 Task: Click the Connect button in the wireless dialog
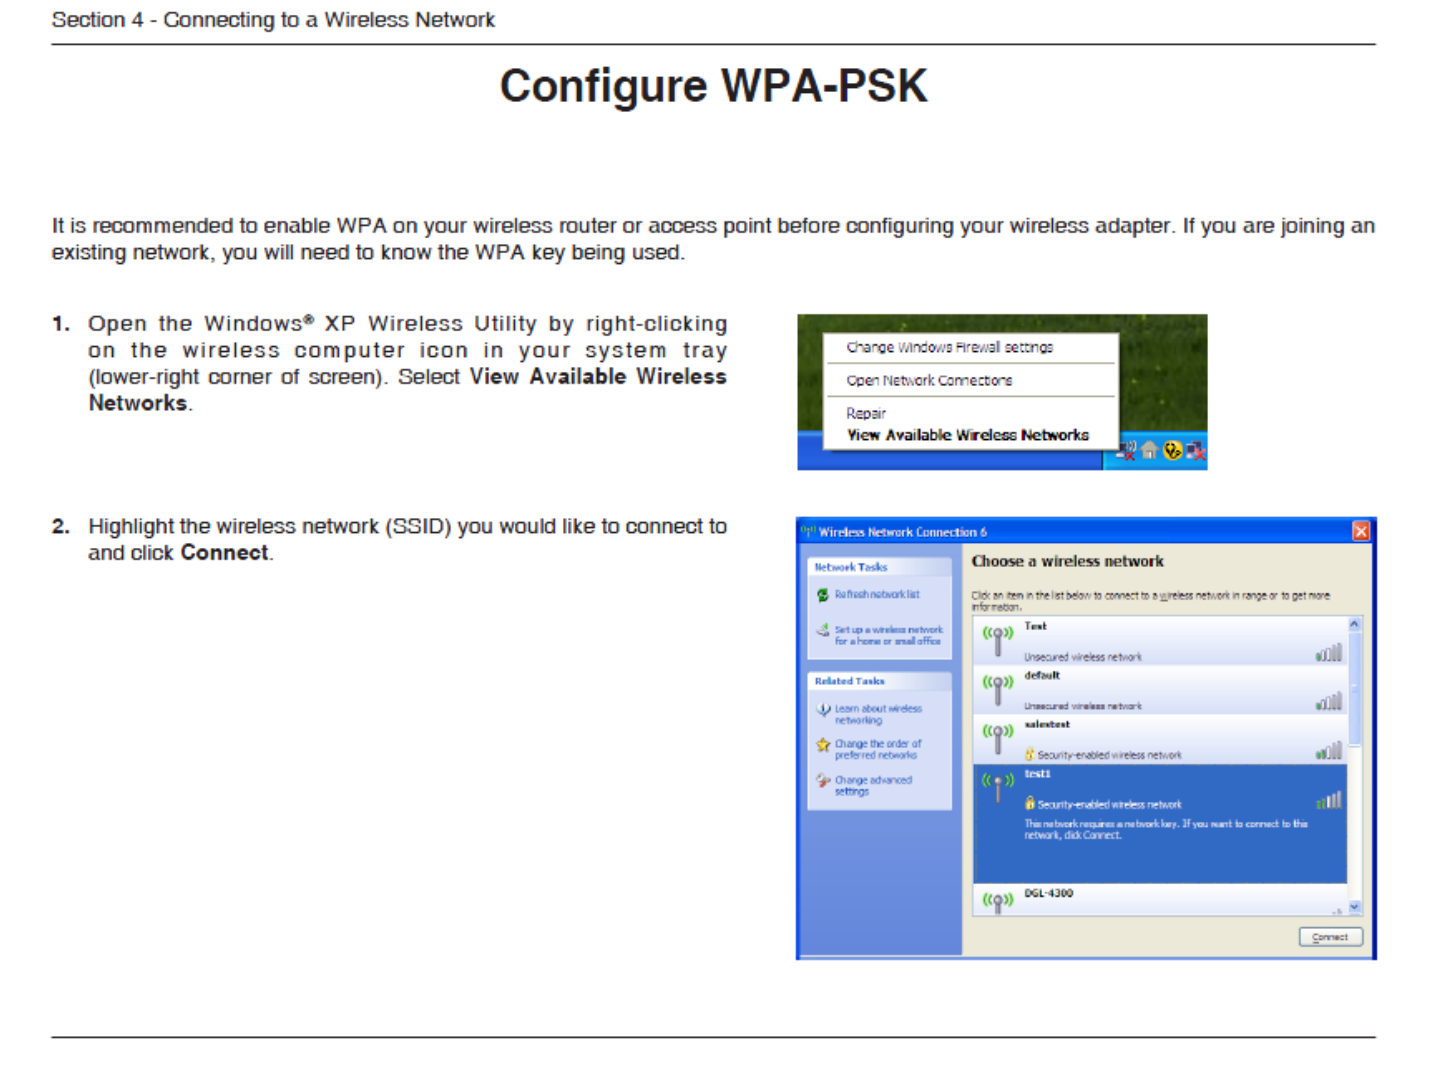point(1330,937)
